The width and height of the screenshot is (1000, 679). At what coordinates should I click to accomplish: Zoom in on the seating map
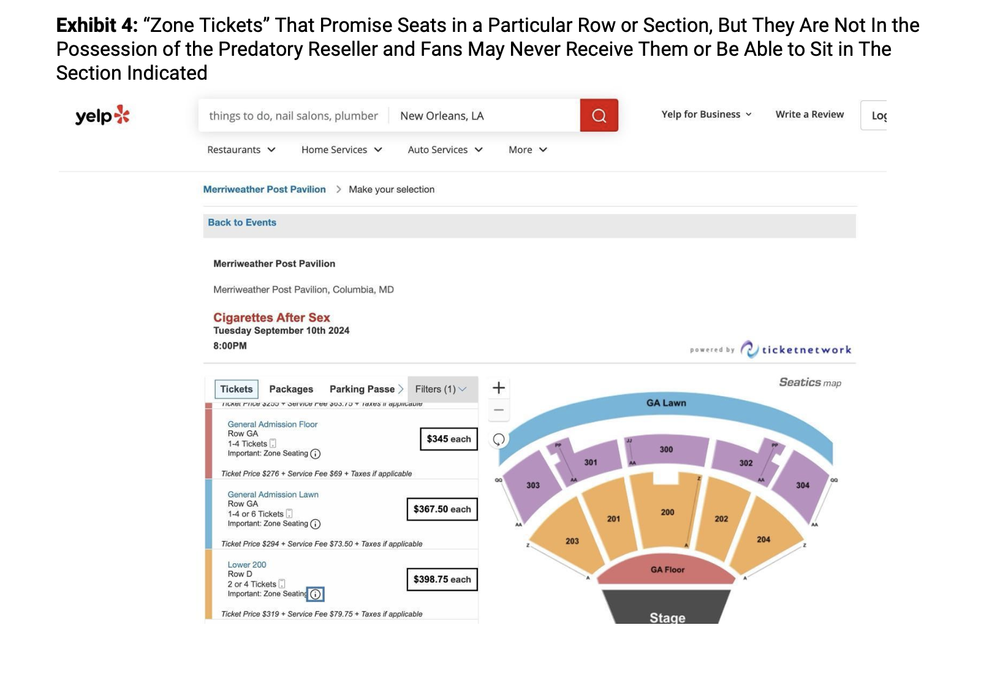[499, 388]
